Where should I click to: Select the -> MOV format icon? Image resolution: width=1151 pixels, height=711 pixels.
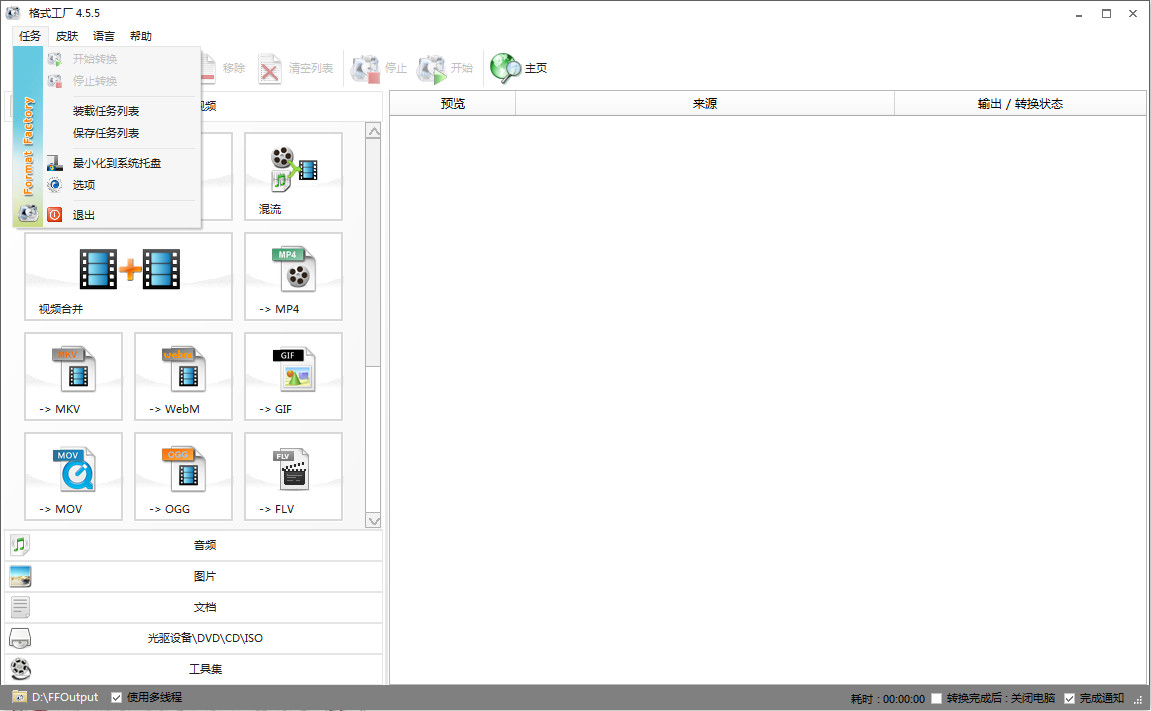point(73,476)
